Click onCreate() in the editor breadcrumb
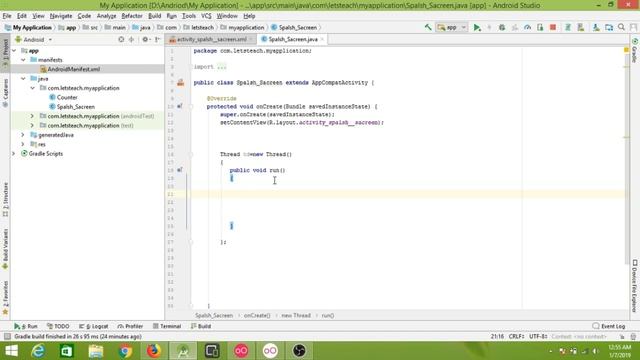This screenshot has width=640, height=360. (x=257, y=316)
